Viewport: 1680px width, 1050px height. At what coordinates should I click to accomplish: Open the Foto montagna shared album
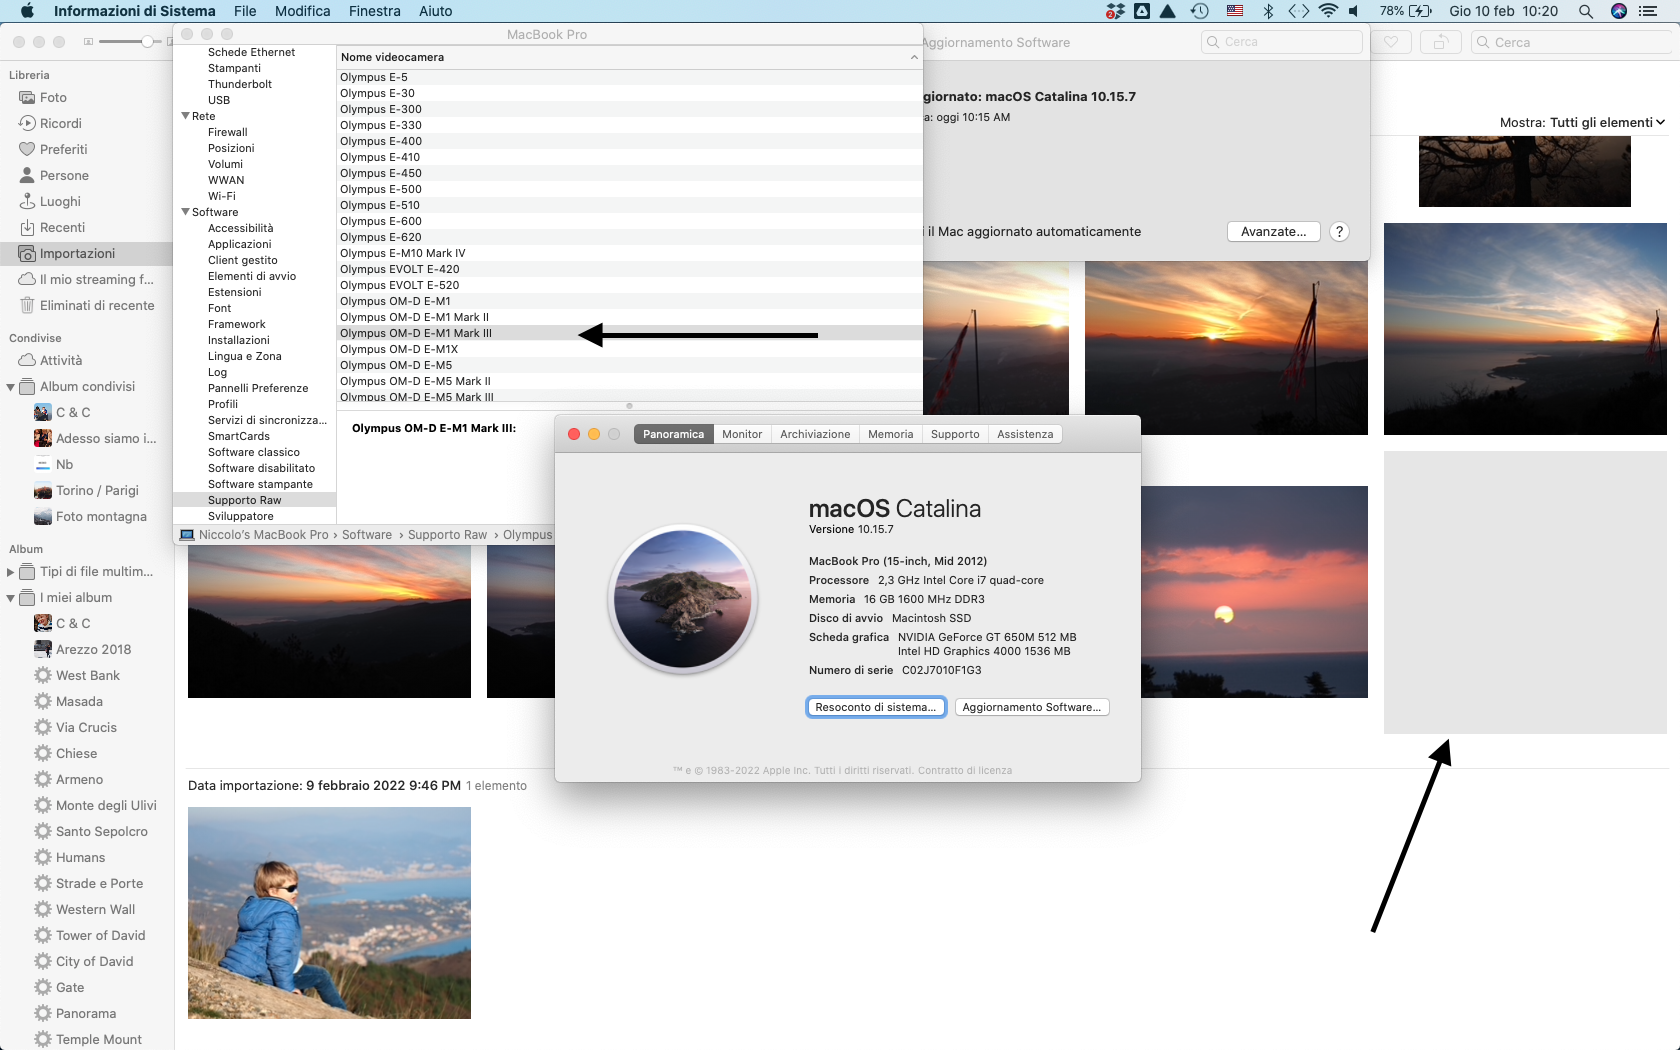point(101,516)
